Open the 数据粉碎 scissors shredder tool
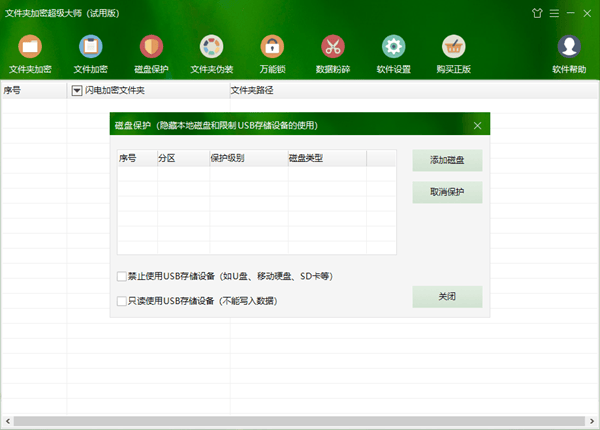 332,48
